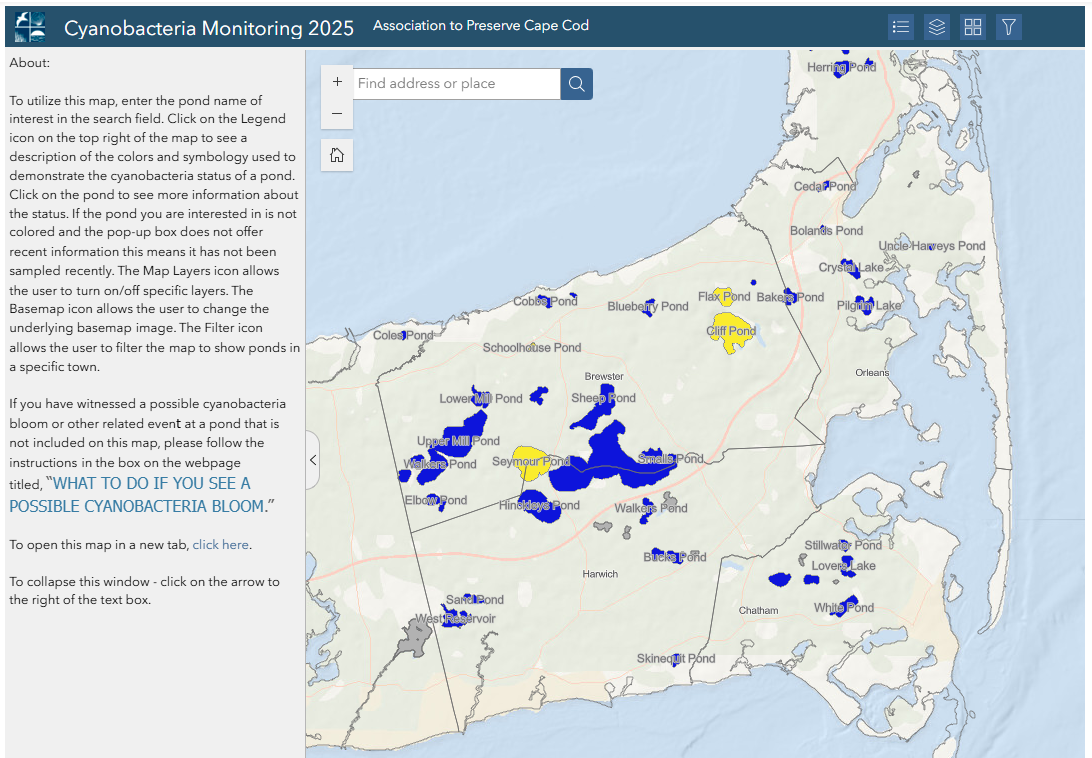Follow the 'click here' link
The width and height of the screenshot is (1092, 758).
point(220,545)
